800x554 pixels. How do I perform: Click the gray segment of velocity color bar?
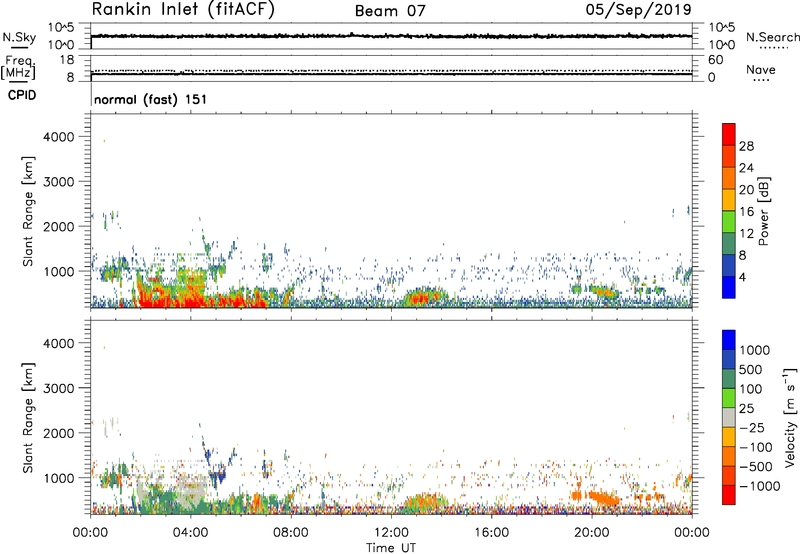(729, 417)
